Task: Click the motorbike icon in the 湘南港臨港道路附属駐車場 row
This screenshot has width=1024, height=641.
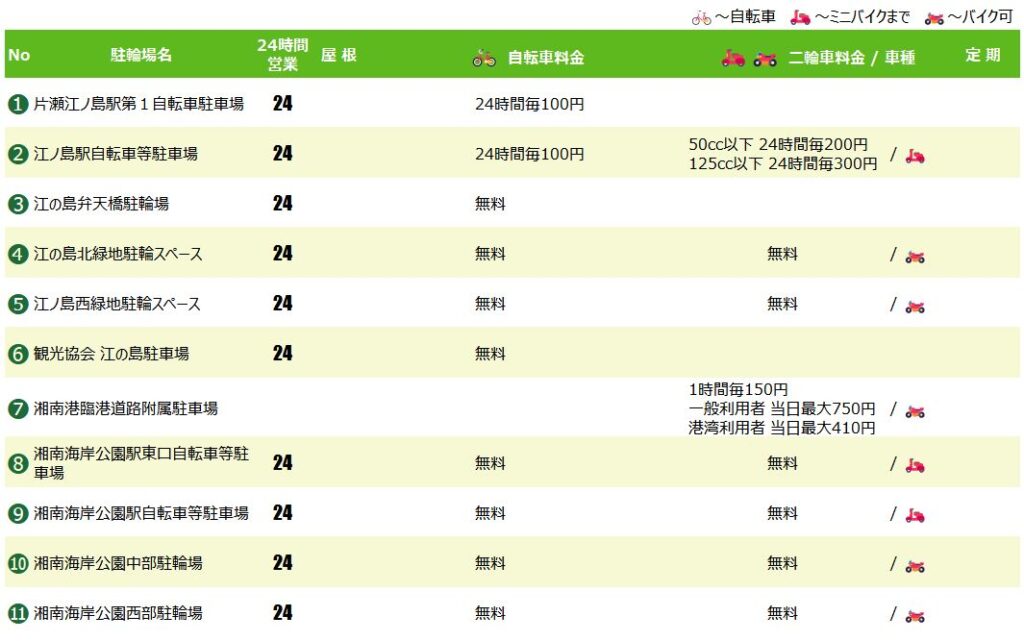Action: pos(915,411)
